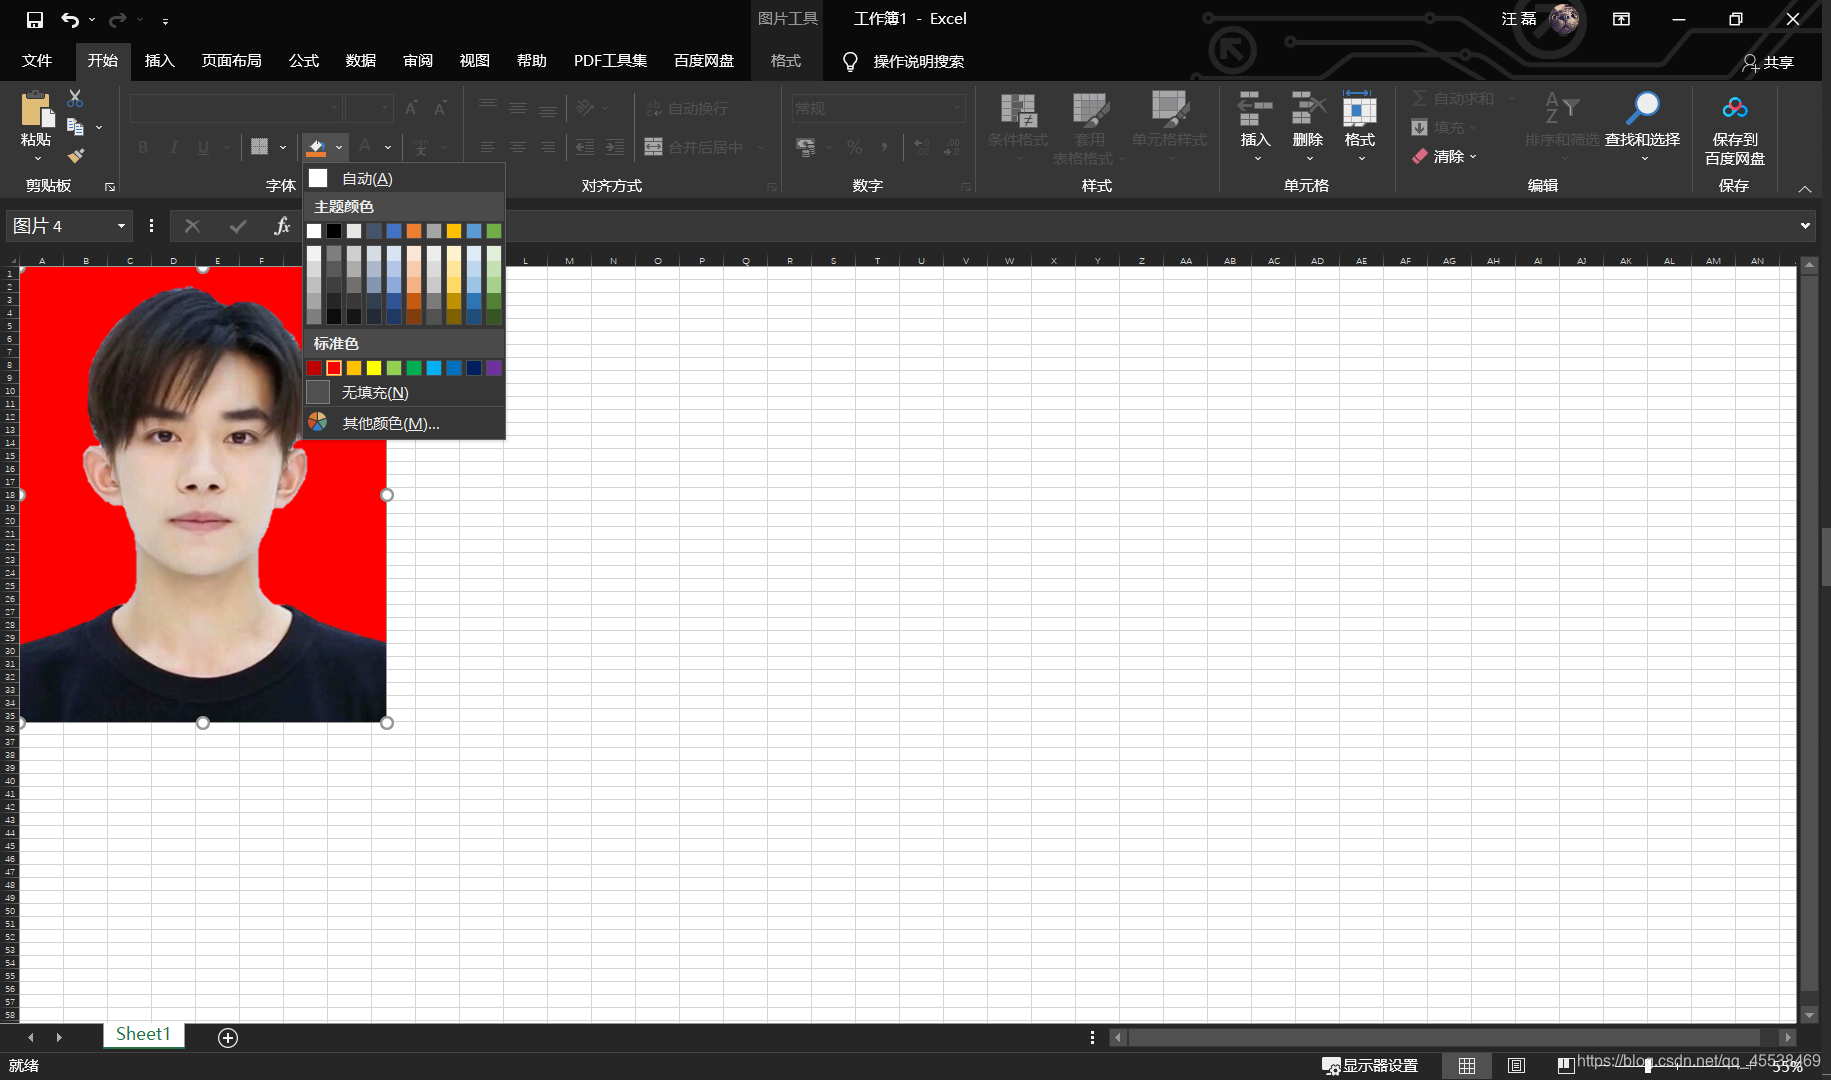Viewport: 1831px width, 1080px height.
Task: Open the Clear dropdown arrow
Action: tap(1473, 156)
